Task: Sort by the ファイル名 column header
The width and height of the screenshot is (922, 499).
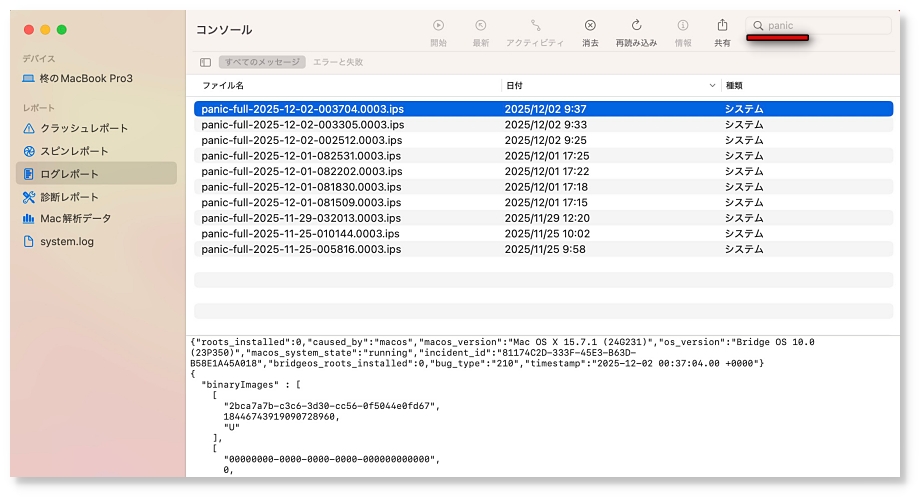Action: (x=223, y=86)
